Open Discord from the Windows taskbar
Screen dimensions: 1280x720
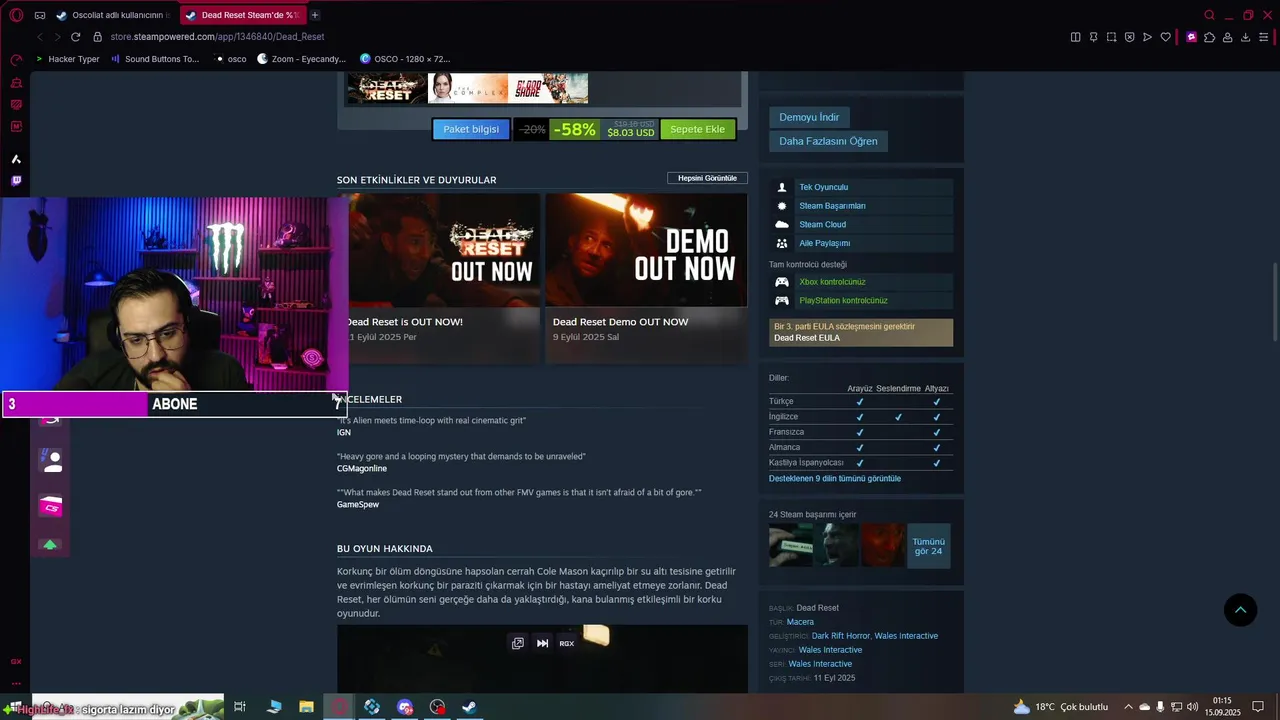[404, 707]
